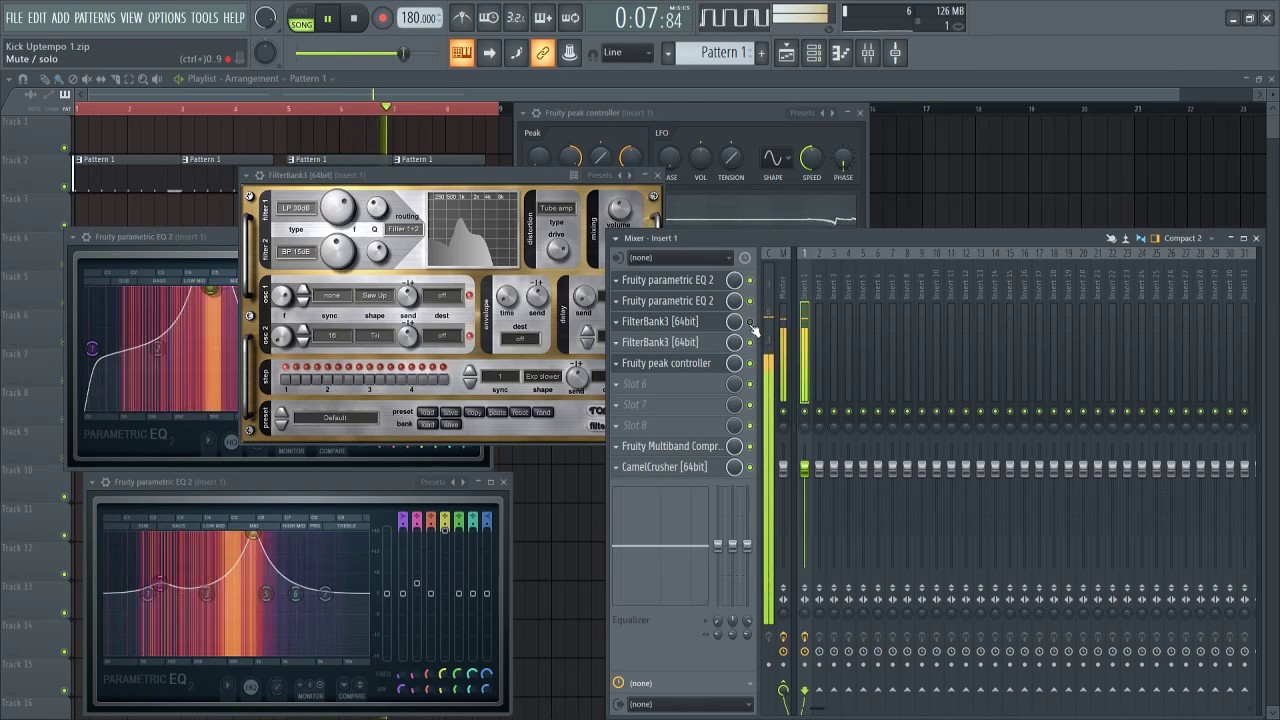Image resolution: width=1280 pixels, height=720 pixels.
Task: Click the step edit arrow icon
Action: coord(489,53)
